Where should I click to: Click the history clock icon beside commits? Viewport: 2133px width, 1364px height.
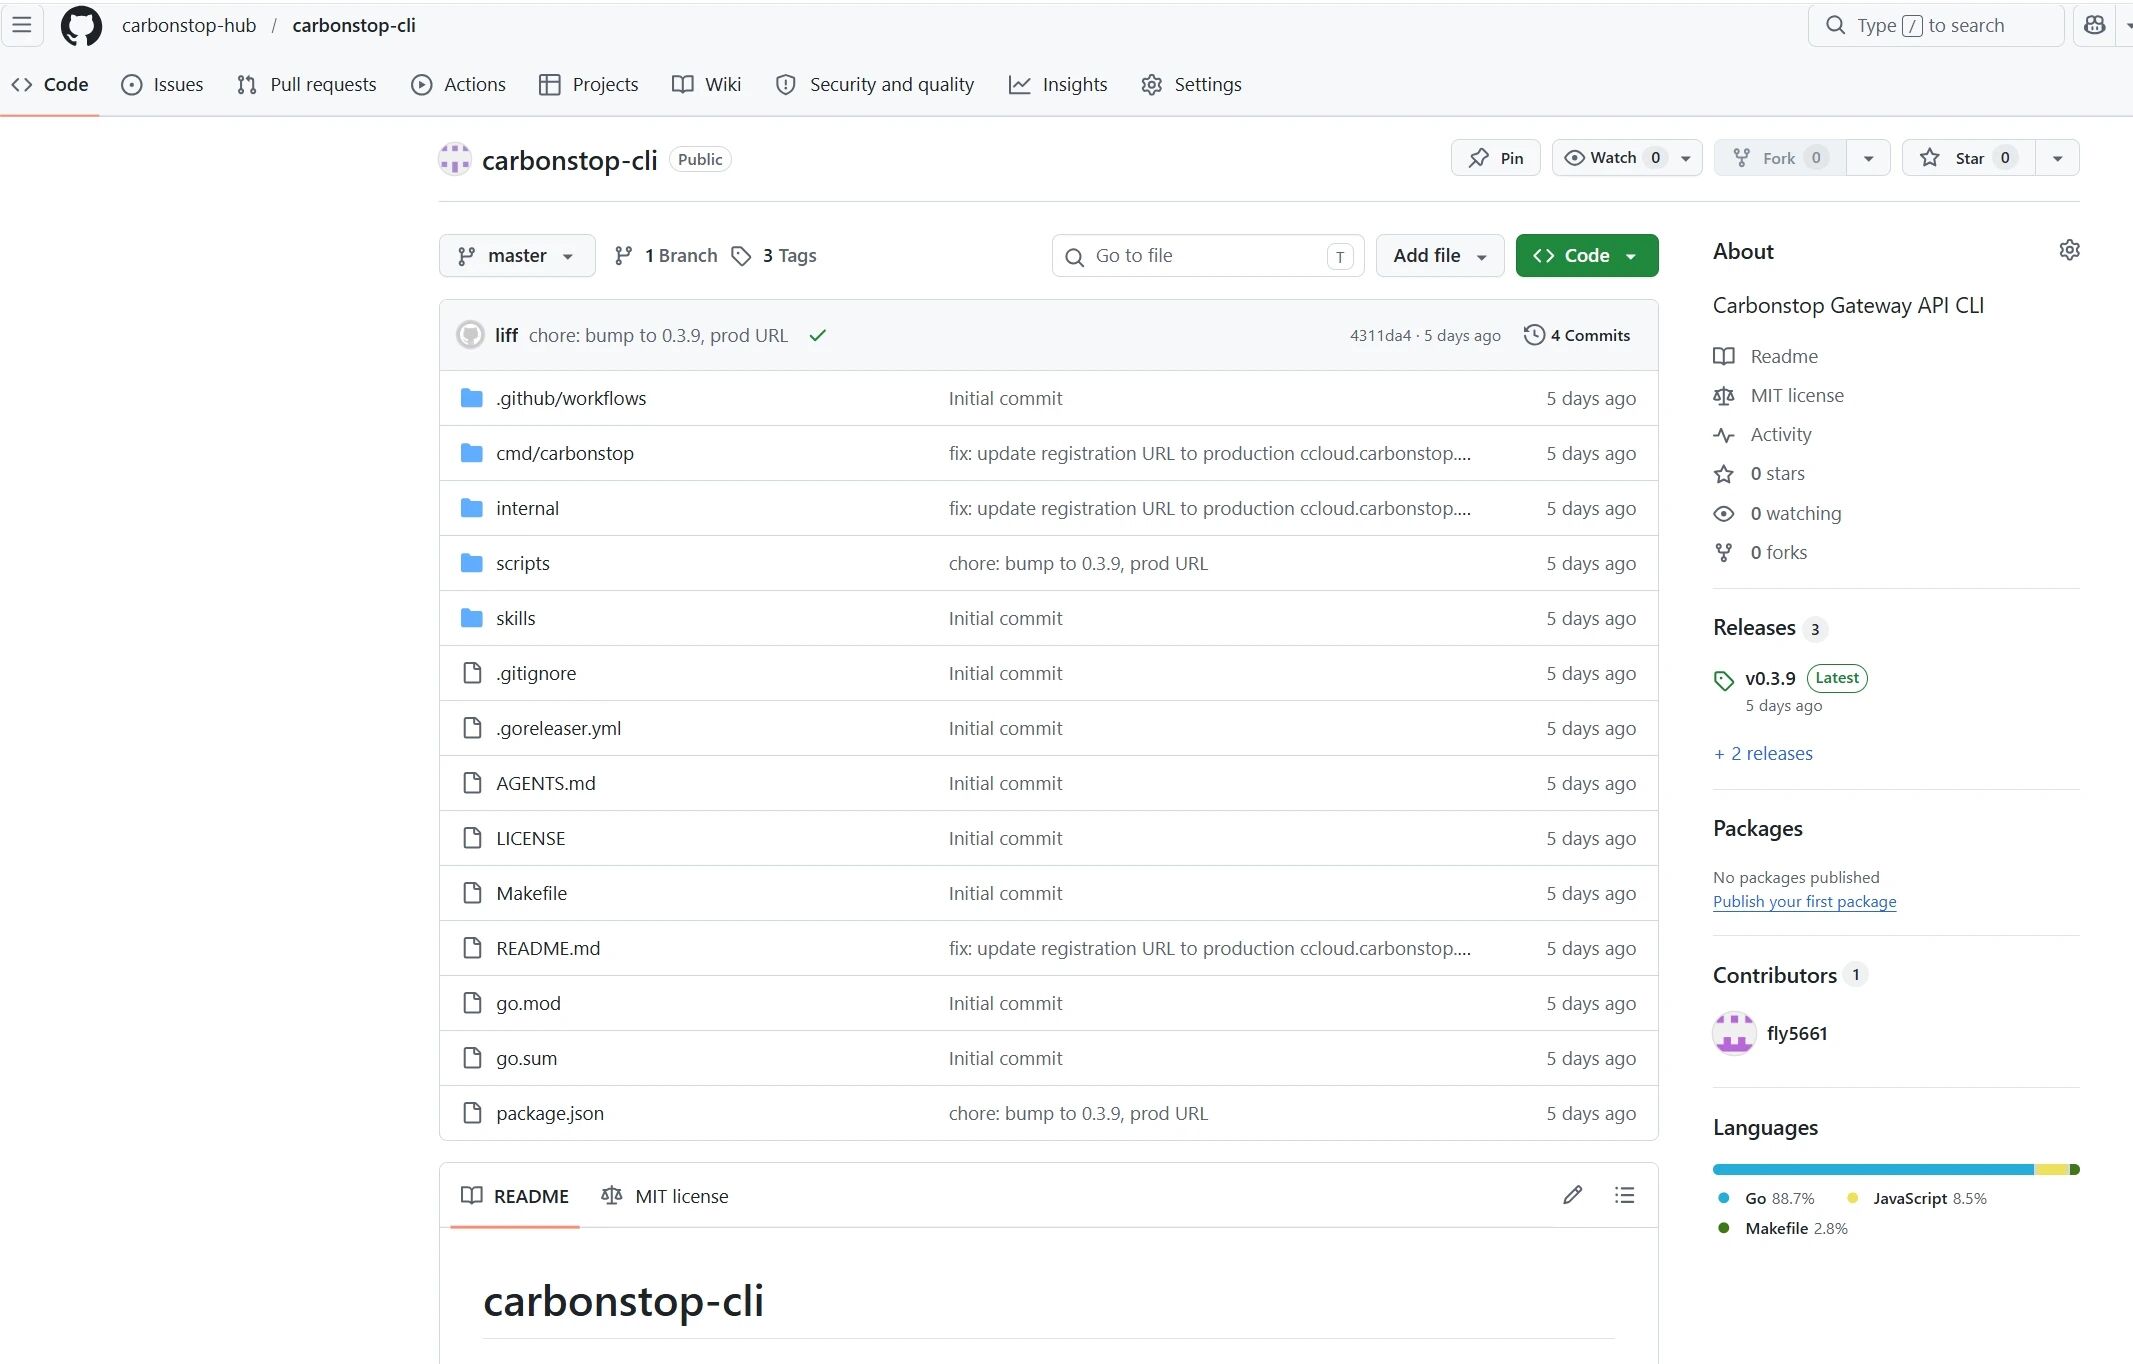pyautogui.click(x=1534, y=335)
